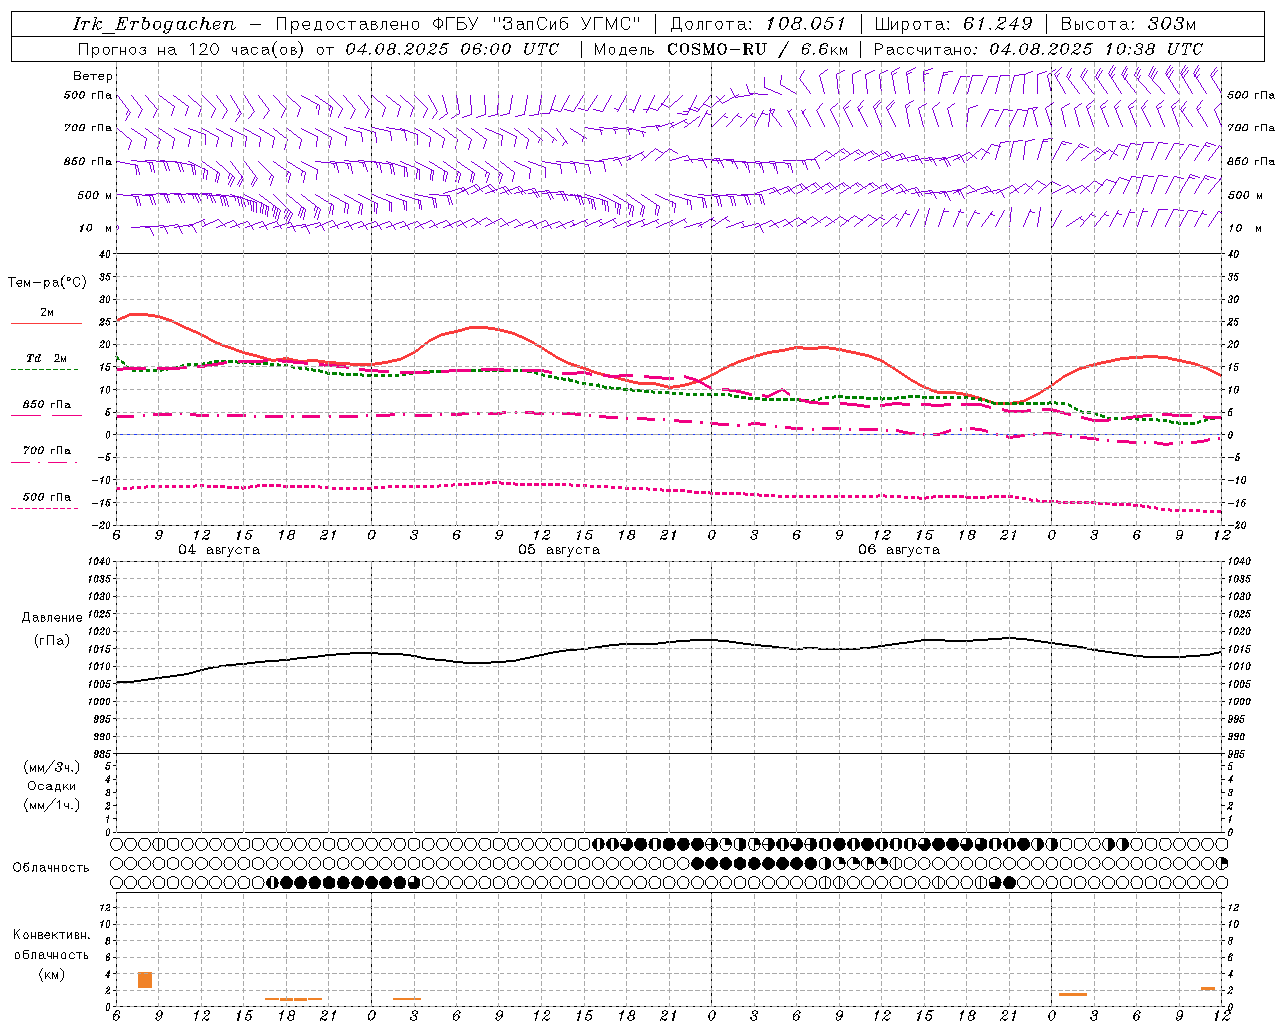Viewport: 1280px width, 1024px height.
Task: Click the station name Irk_Erbogachen
Action: (154, 24)
